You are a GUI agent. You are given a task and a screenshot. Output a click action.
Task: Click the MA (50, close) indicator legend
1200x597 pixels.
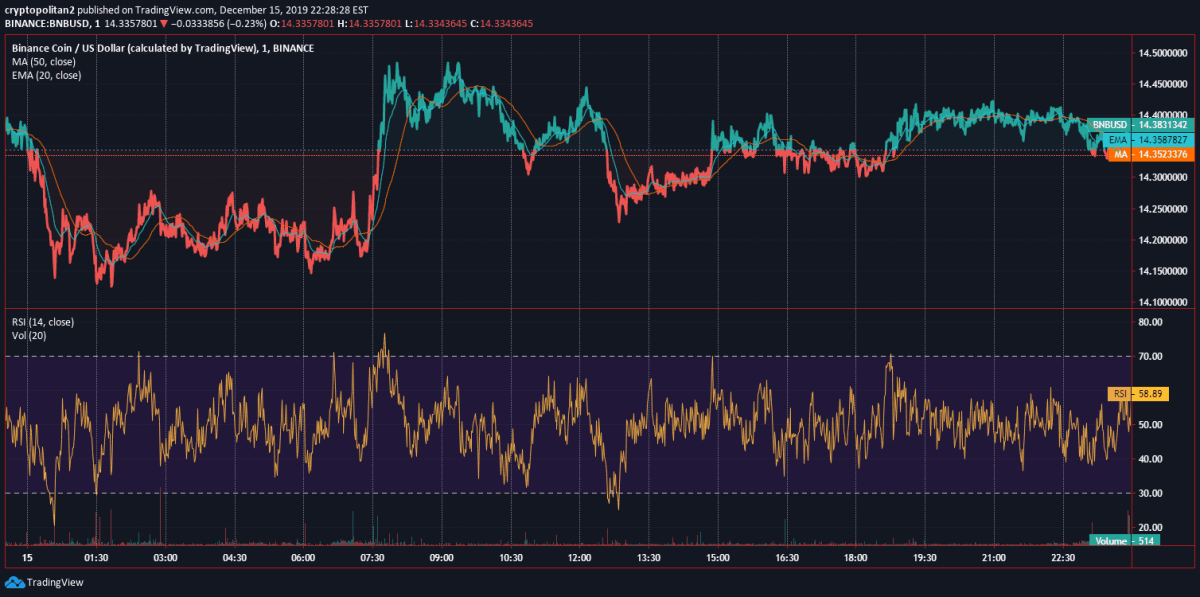(x=44, y=61)
